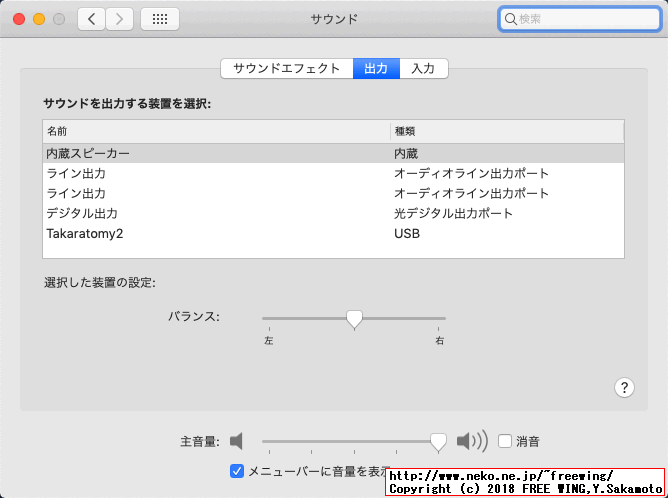Minimize window with yellow button
Viewport: 668px width, 498px height.
tap(39, 19)
